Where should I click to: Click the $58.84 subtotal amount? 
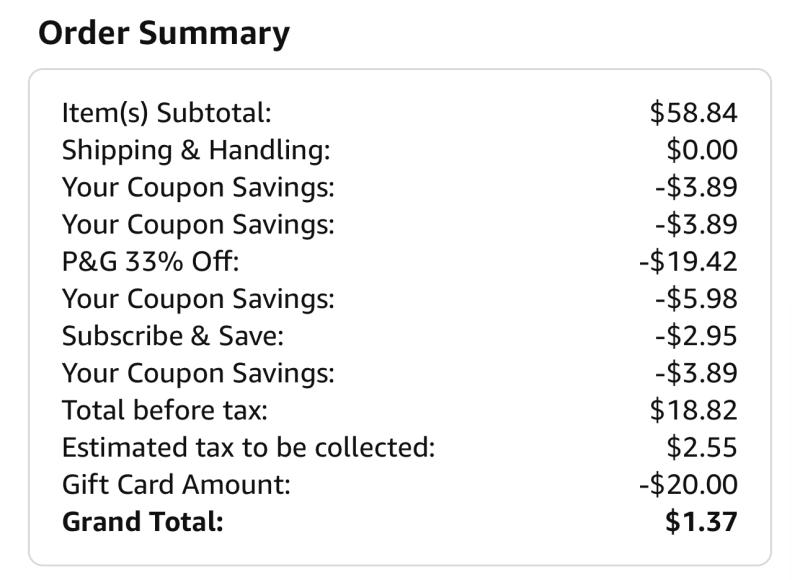coord(693,113)
